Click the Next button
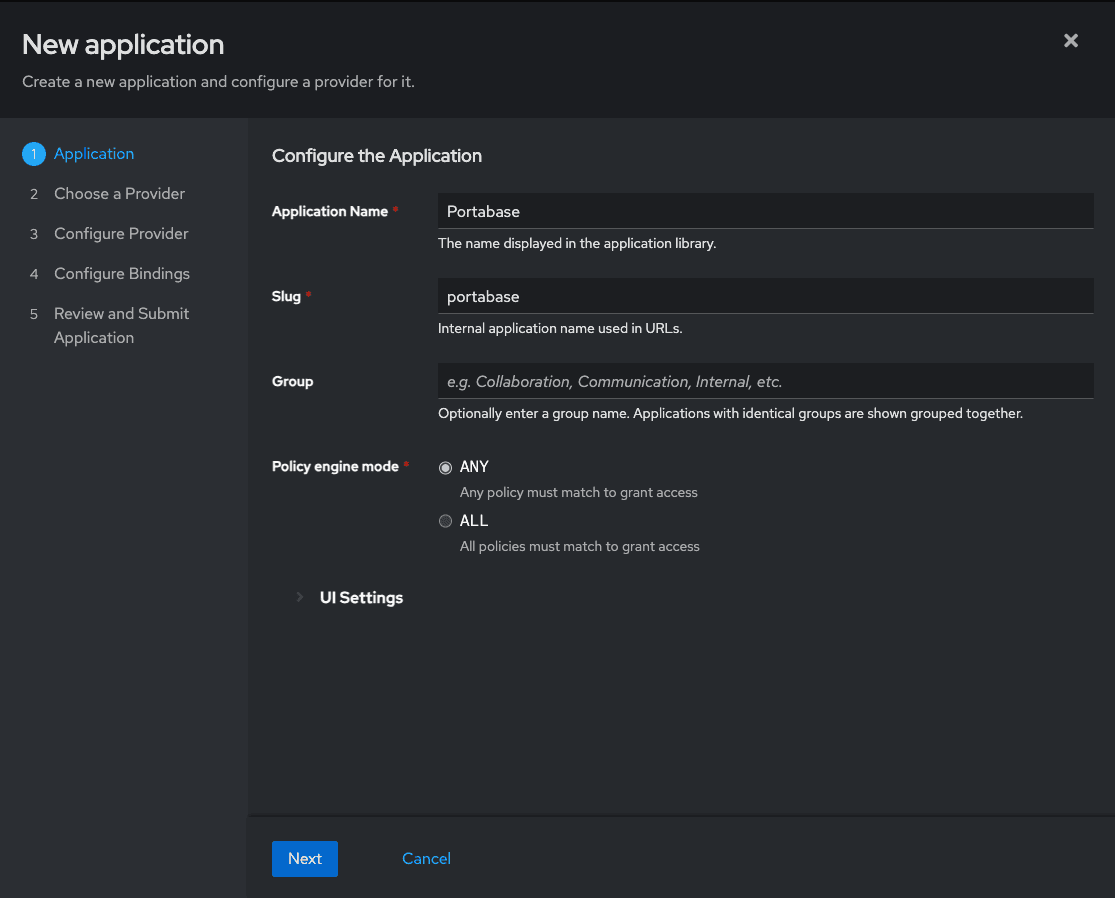 click(x=304, y=858)
